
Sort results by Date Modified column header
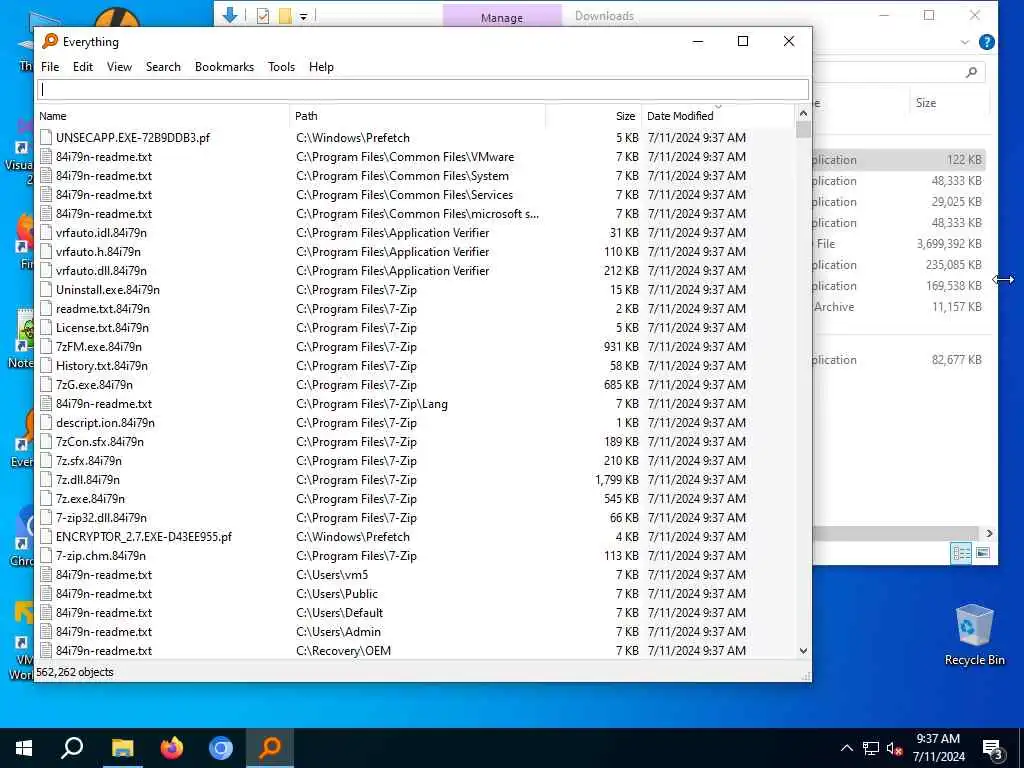click(x=718, y=116)
